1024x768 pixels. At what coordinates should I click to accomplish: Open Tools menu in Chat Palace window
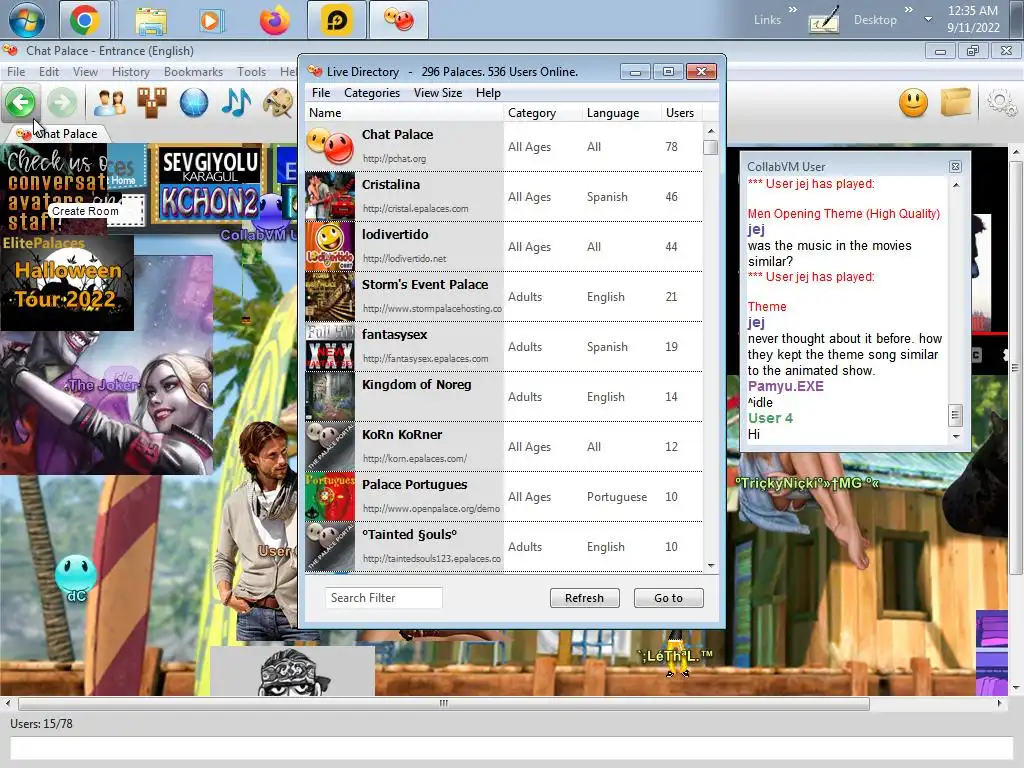[x=251, y=72]
